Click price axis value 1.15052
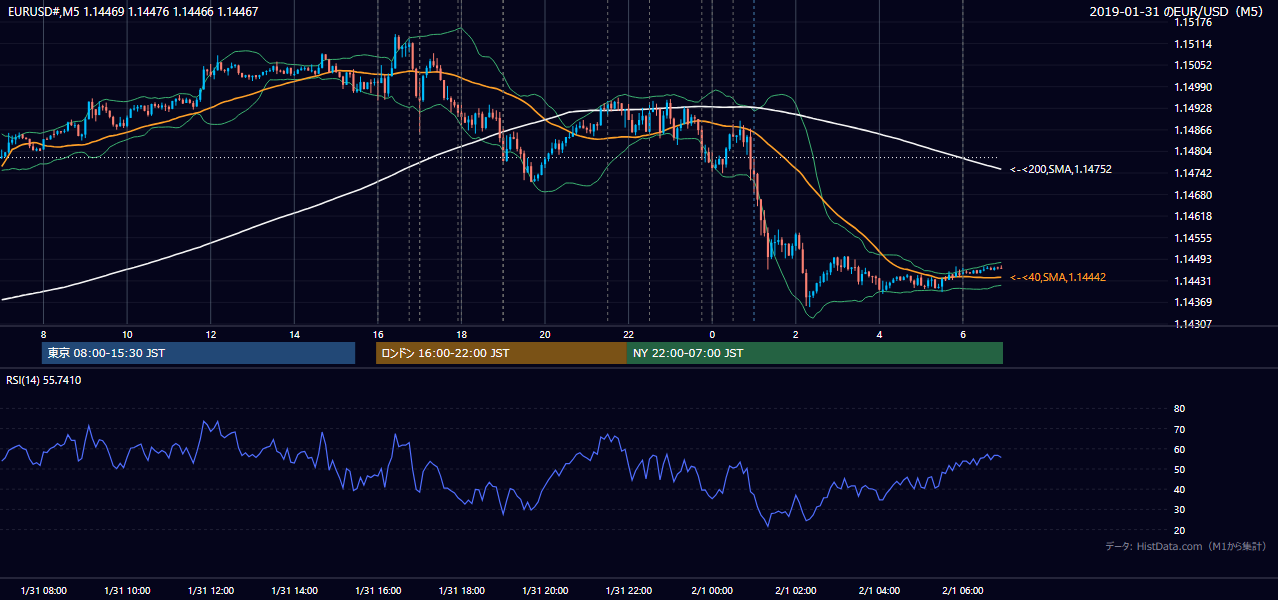 pos(1193,65)
